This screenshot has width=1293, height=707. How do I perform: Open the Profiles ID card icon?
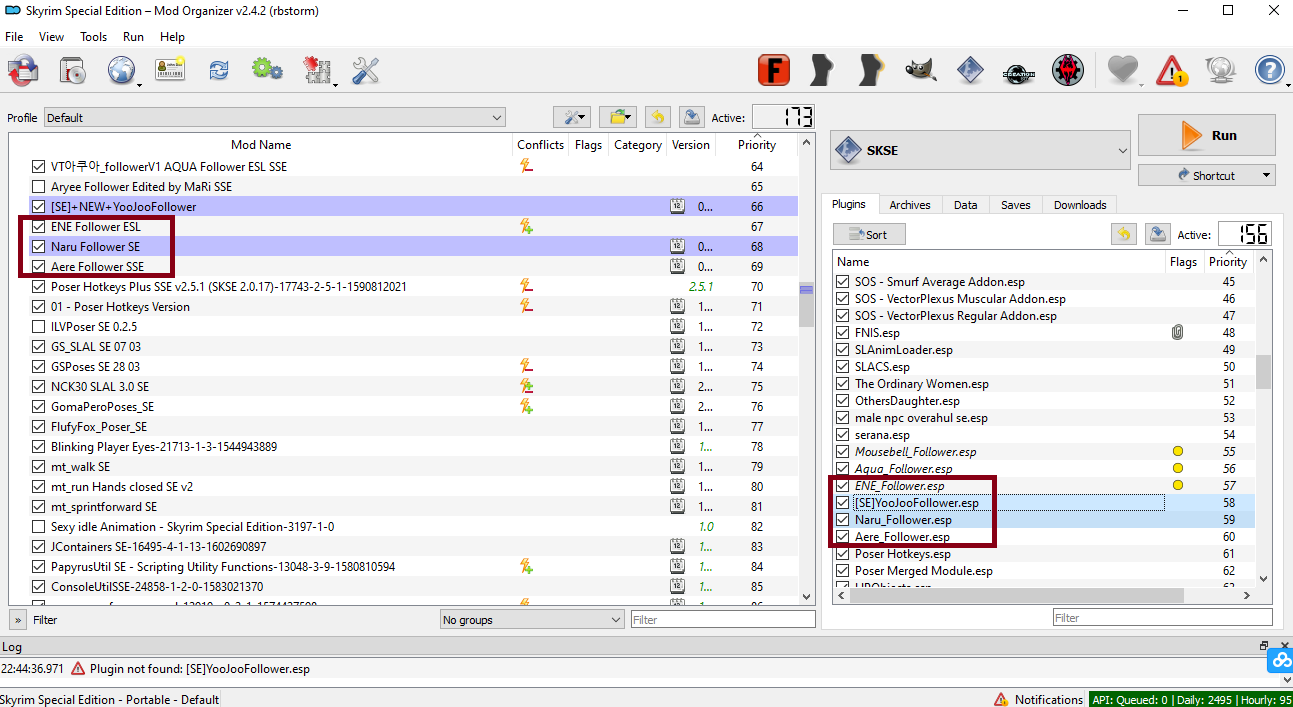tap(170, 70)
